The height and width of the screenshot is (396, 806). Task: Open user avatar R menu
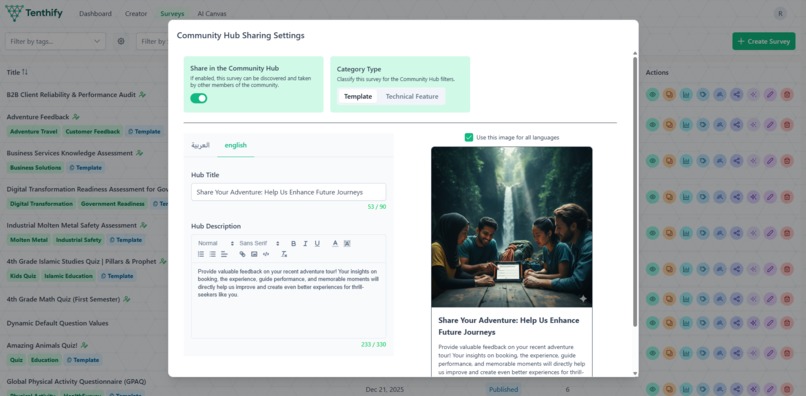[780, 14]
